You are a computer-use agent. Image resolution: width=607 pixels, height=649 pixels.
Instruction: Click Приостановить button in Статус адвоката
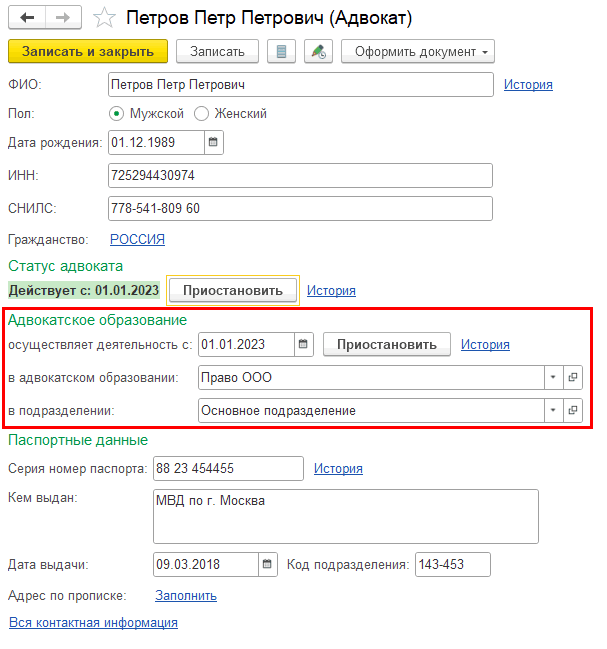pyautogui.click(x=232, y=290)
